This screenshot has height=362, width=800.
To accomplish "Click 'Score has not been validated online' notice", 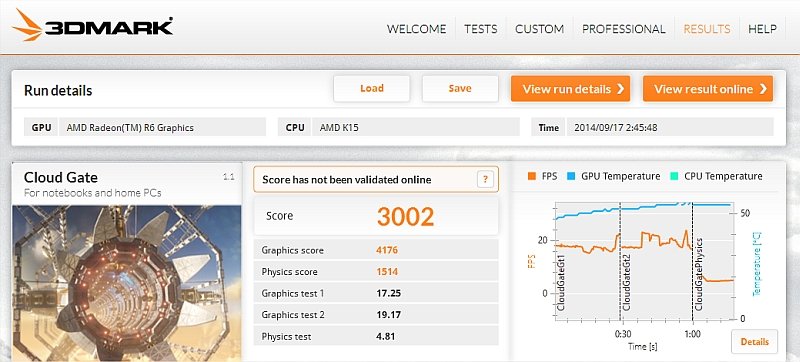I will pos(376,179).
